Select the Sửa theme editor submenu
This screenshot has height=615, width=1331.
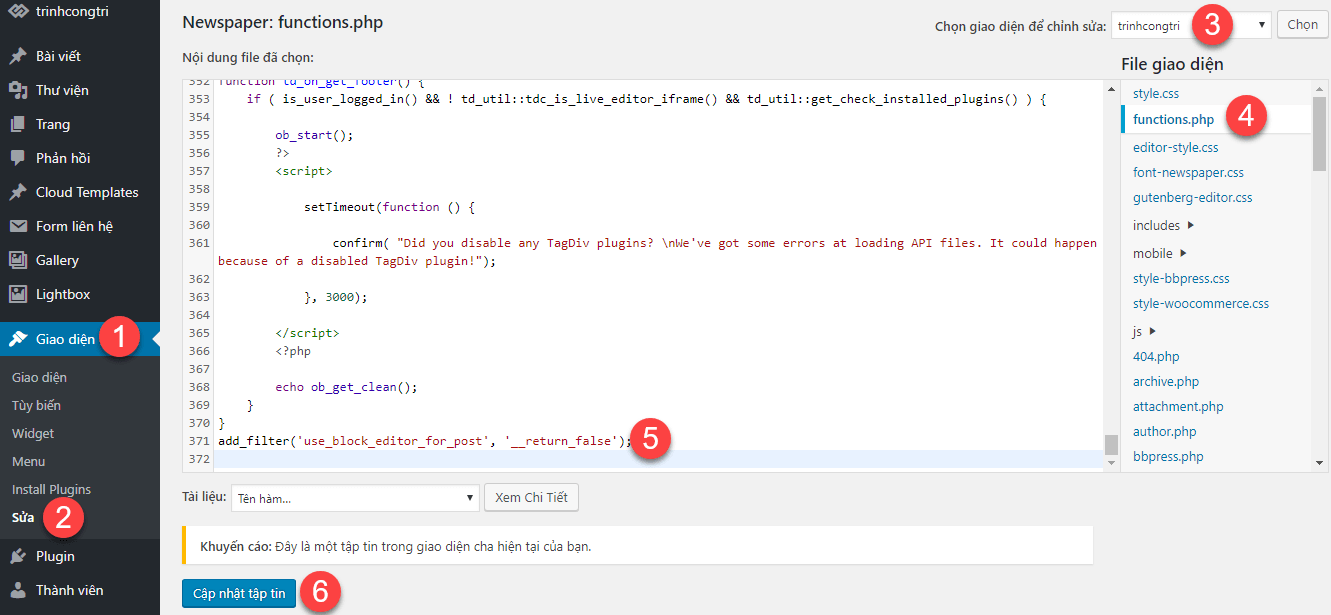[22, 517]
